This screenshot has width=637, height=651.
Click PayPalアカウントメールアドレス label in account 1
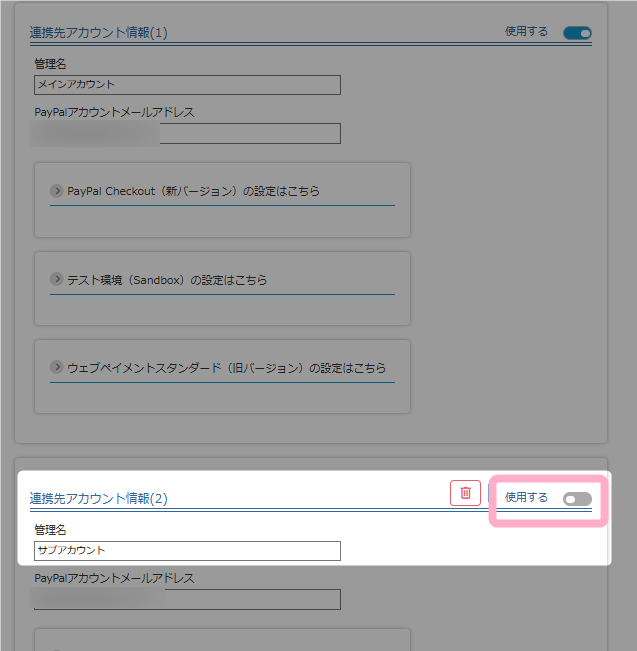pyautogui.click(x=114, y=112)
